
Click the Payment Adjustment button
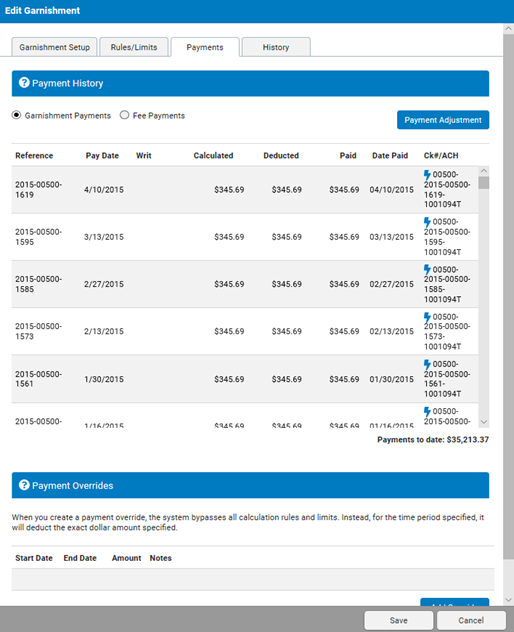tap(443, 120)
